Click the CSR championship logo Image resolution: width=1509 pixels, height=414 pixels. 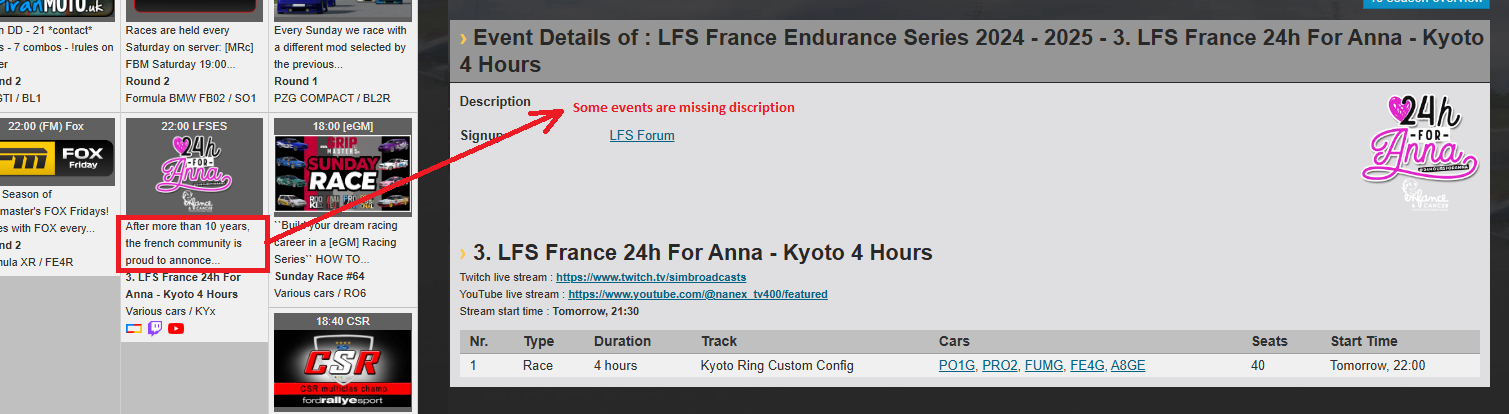click(342, 368)
